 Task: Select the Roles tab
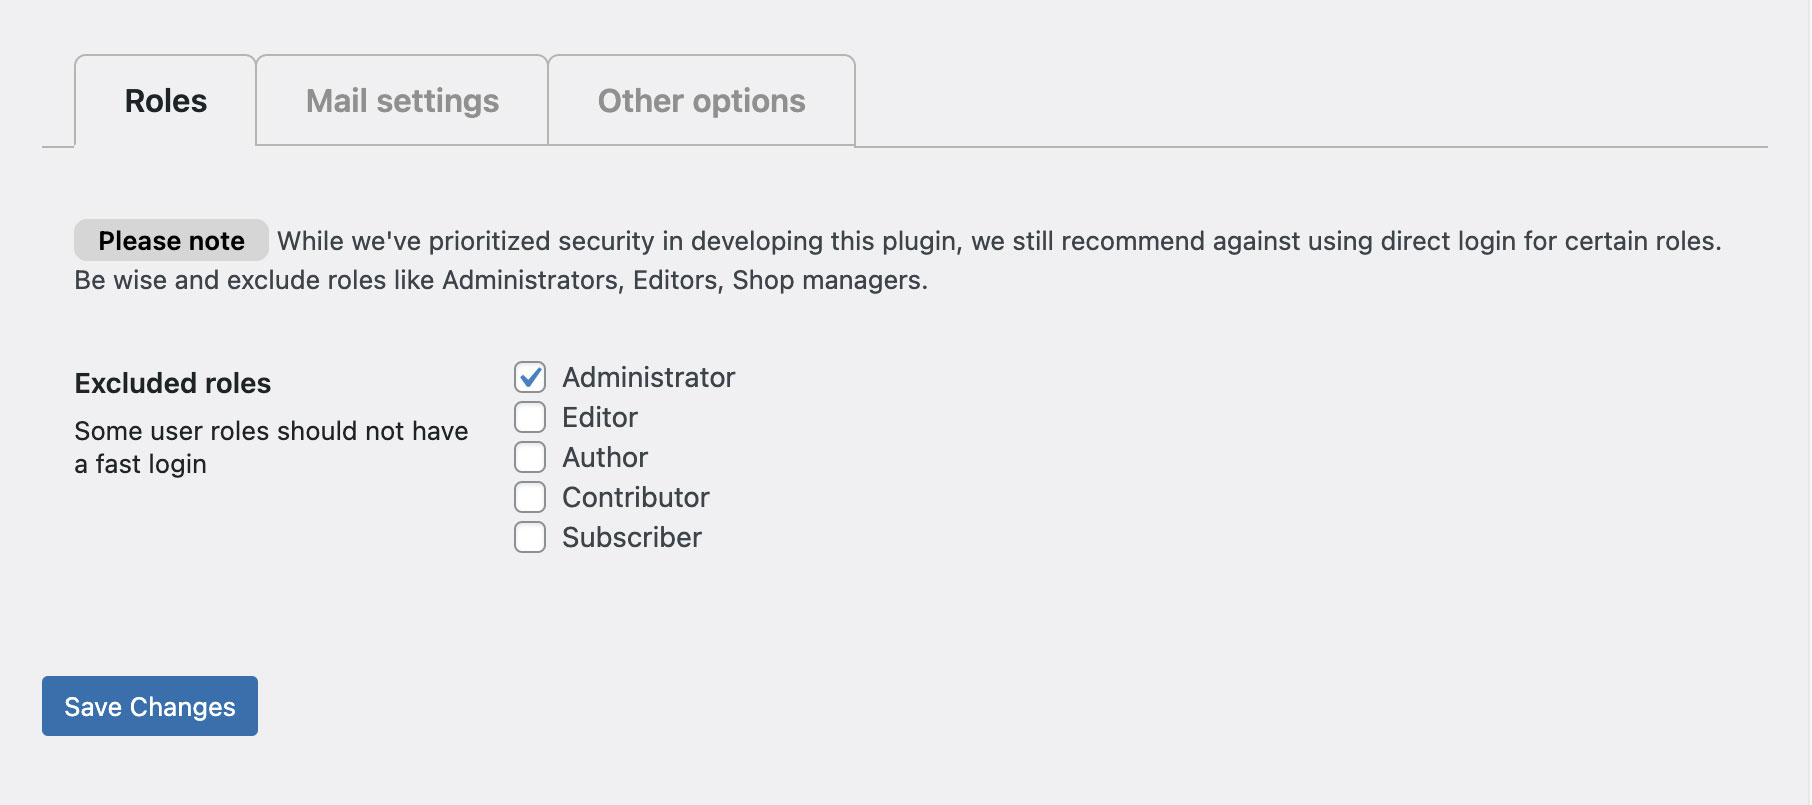(166, 101)
